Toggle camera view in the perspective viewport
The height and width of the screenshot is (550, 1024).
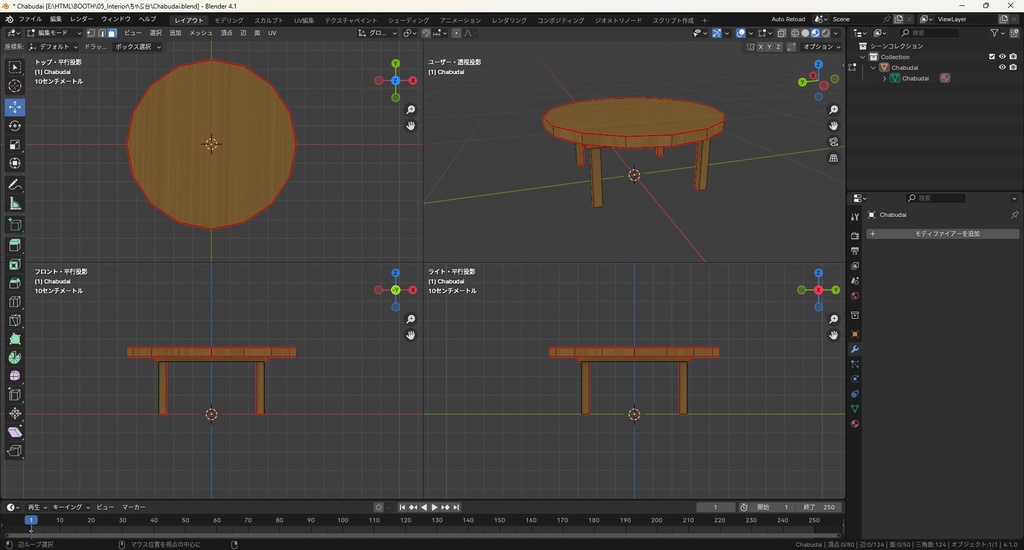(834, 142)
